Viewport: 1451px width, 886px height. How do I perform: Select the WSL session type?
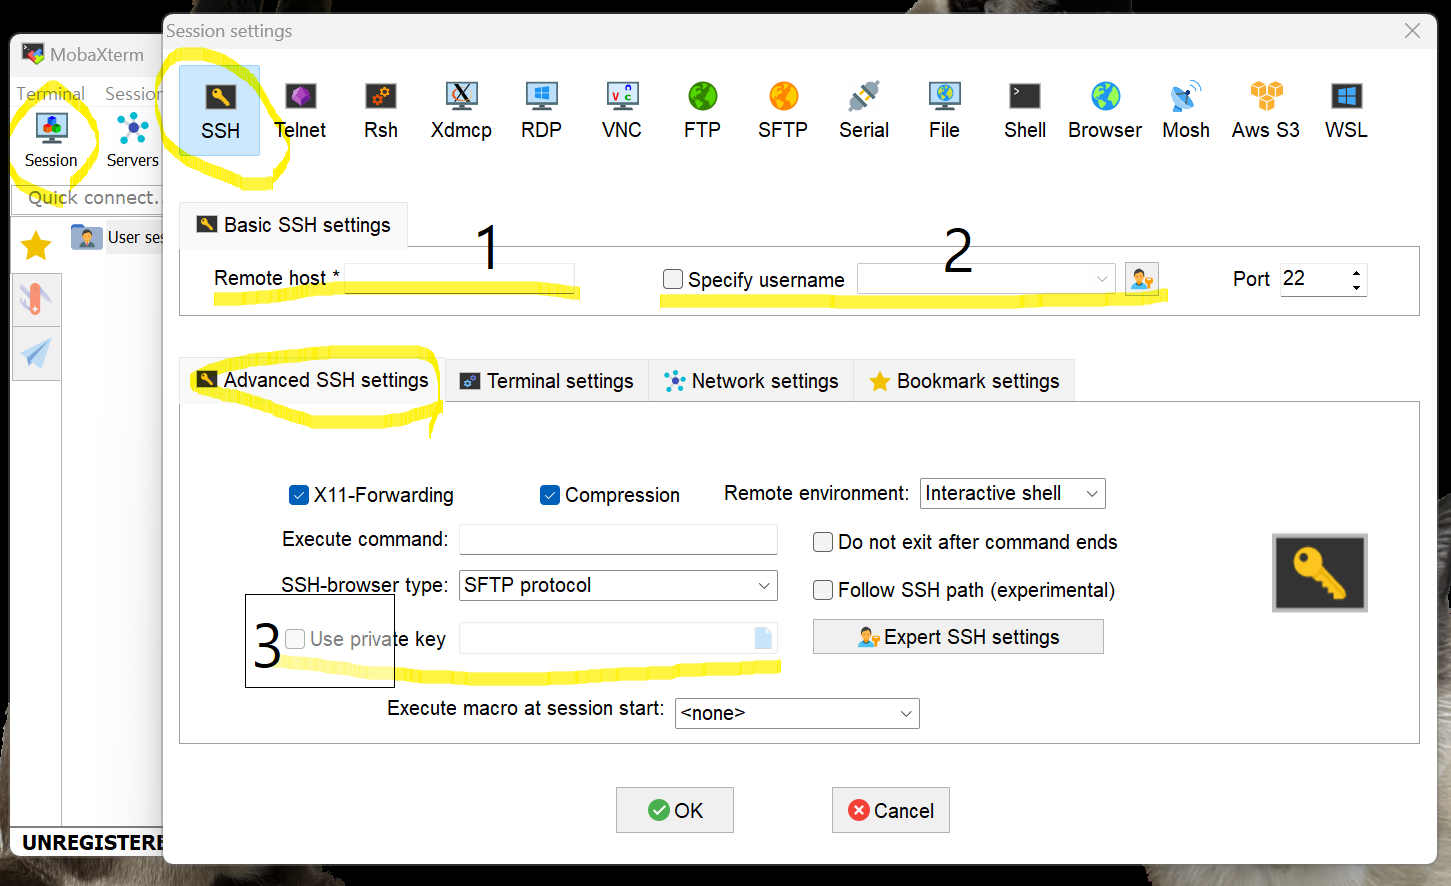point(1346,111)
